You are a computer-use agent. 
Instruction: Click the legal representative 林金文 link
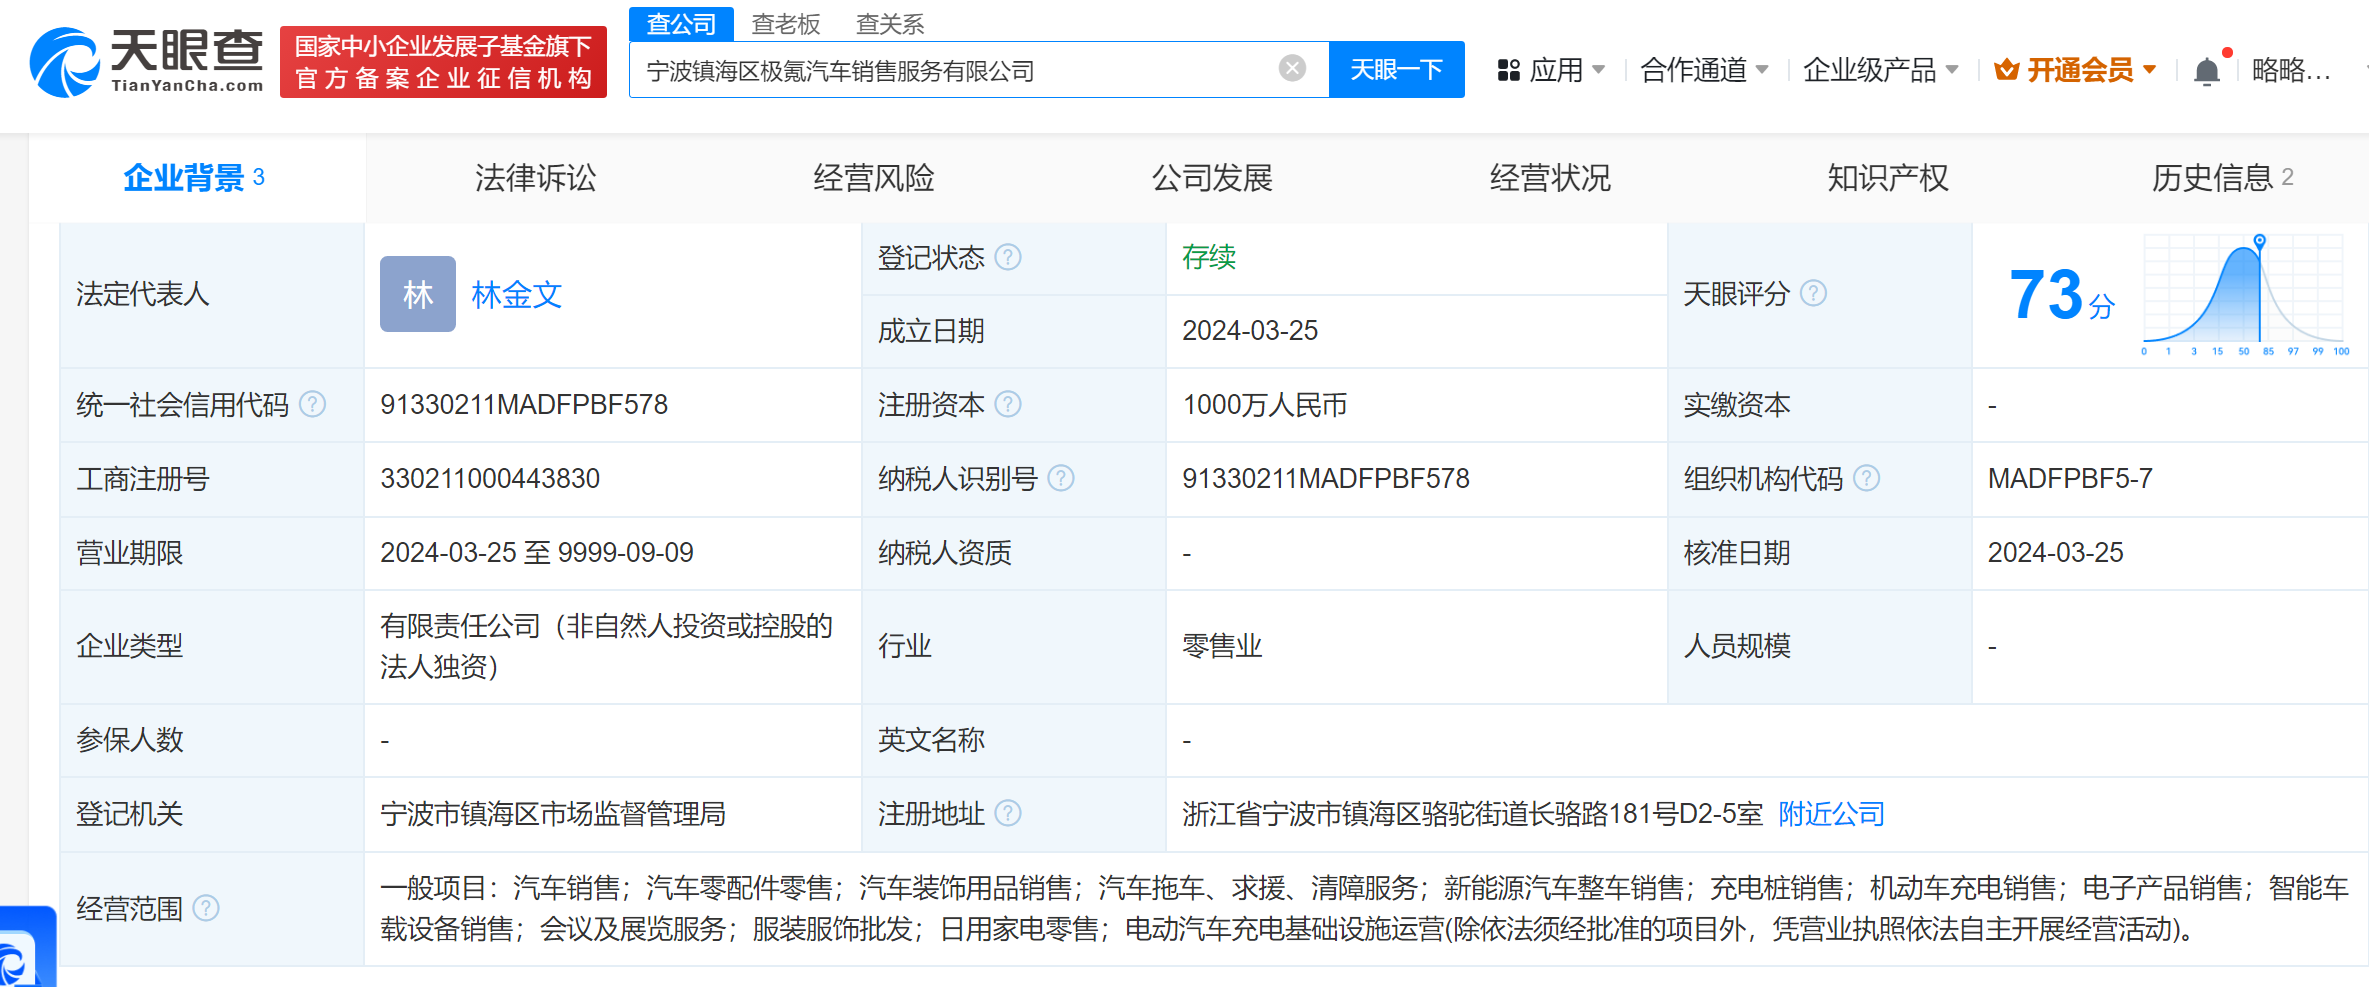click(x=516, y=294)
